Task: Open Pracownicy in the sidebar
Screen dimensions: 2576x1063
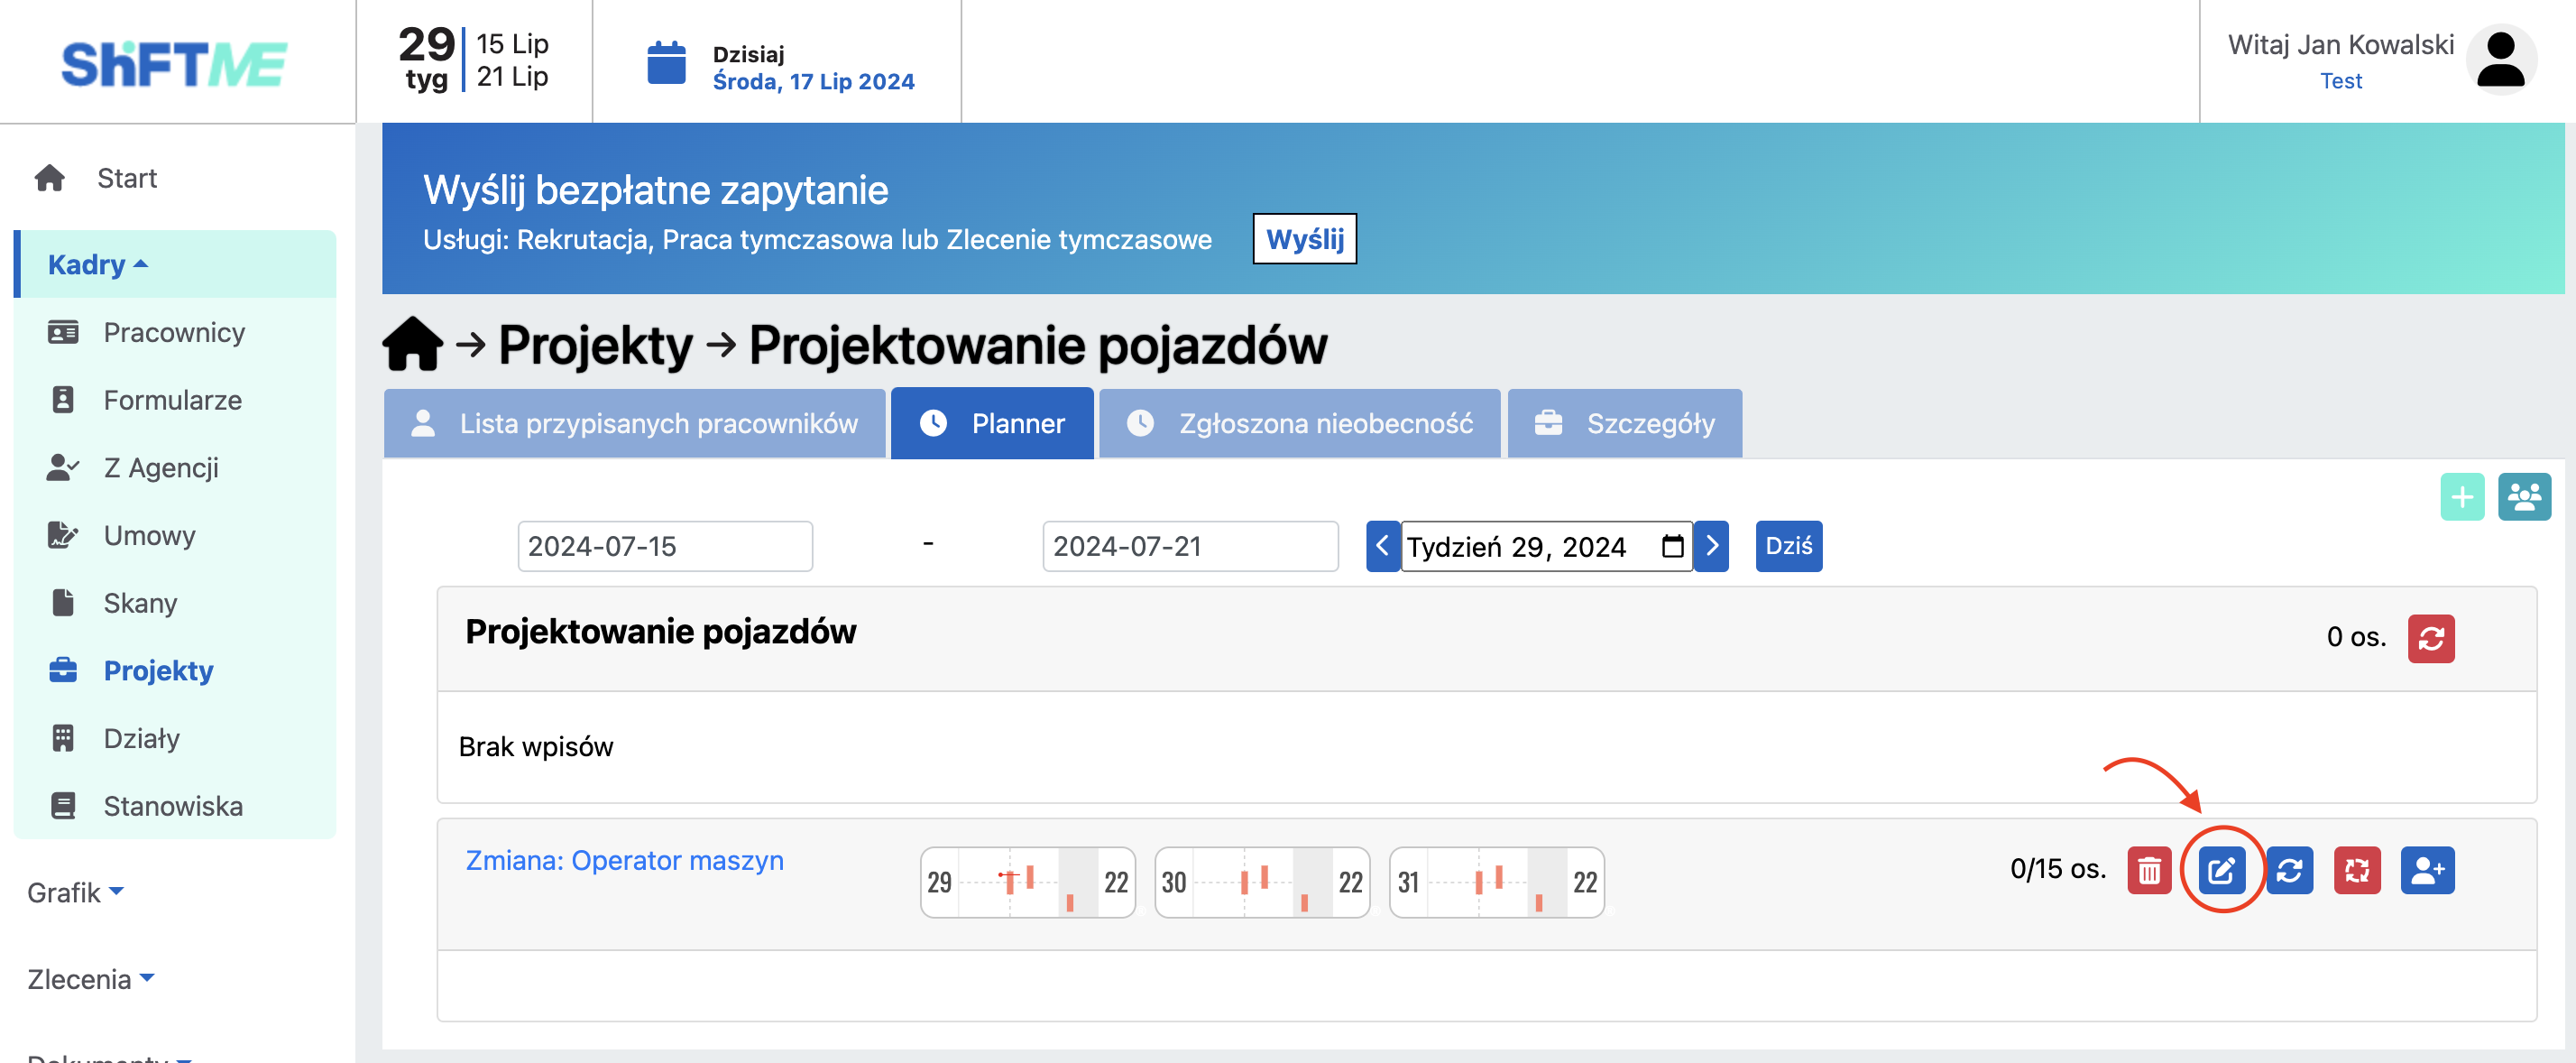Action: [174, 332]
